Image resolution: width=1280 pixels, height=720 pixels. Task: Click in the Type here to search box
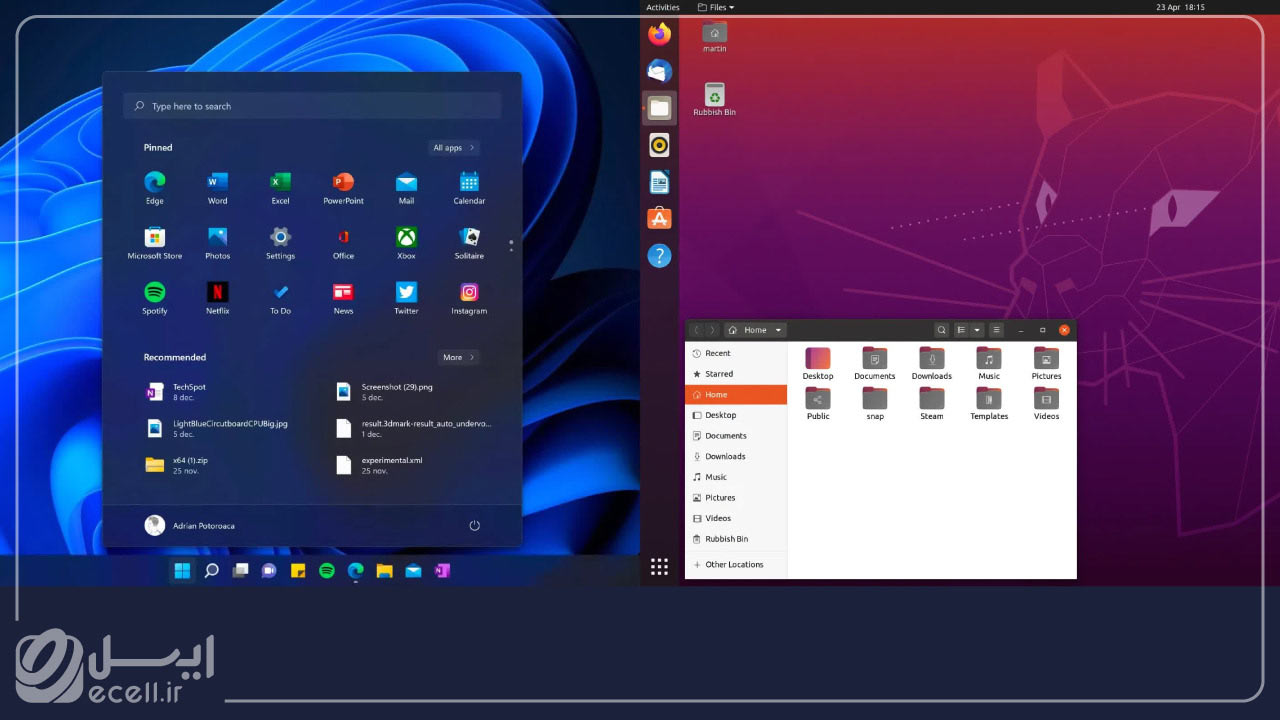pyautogui.click(x=312, y=106)
